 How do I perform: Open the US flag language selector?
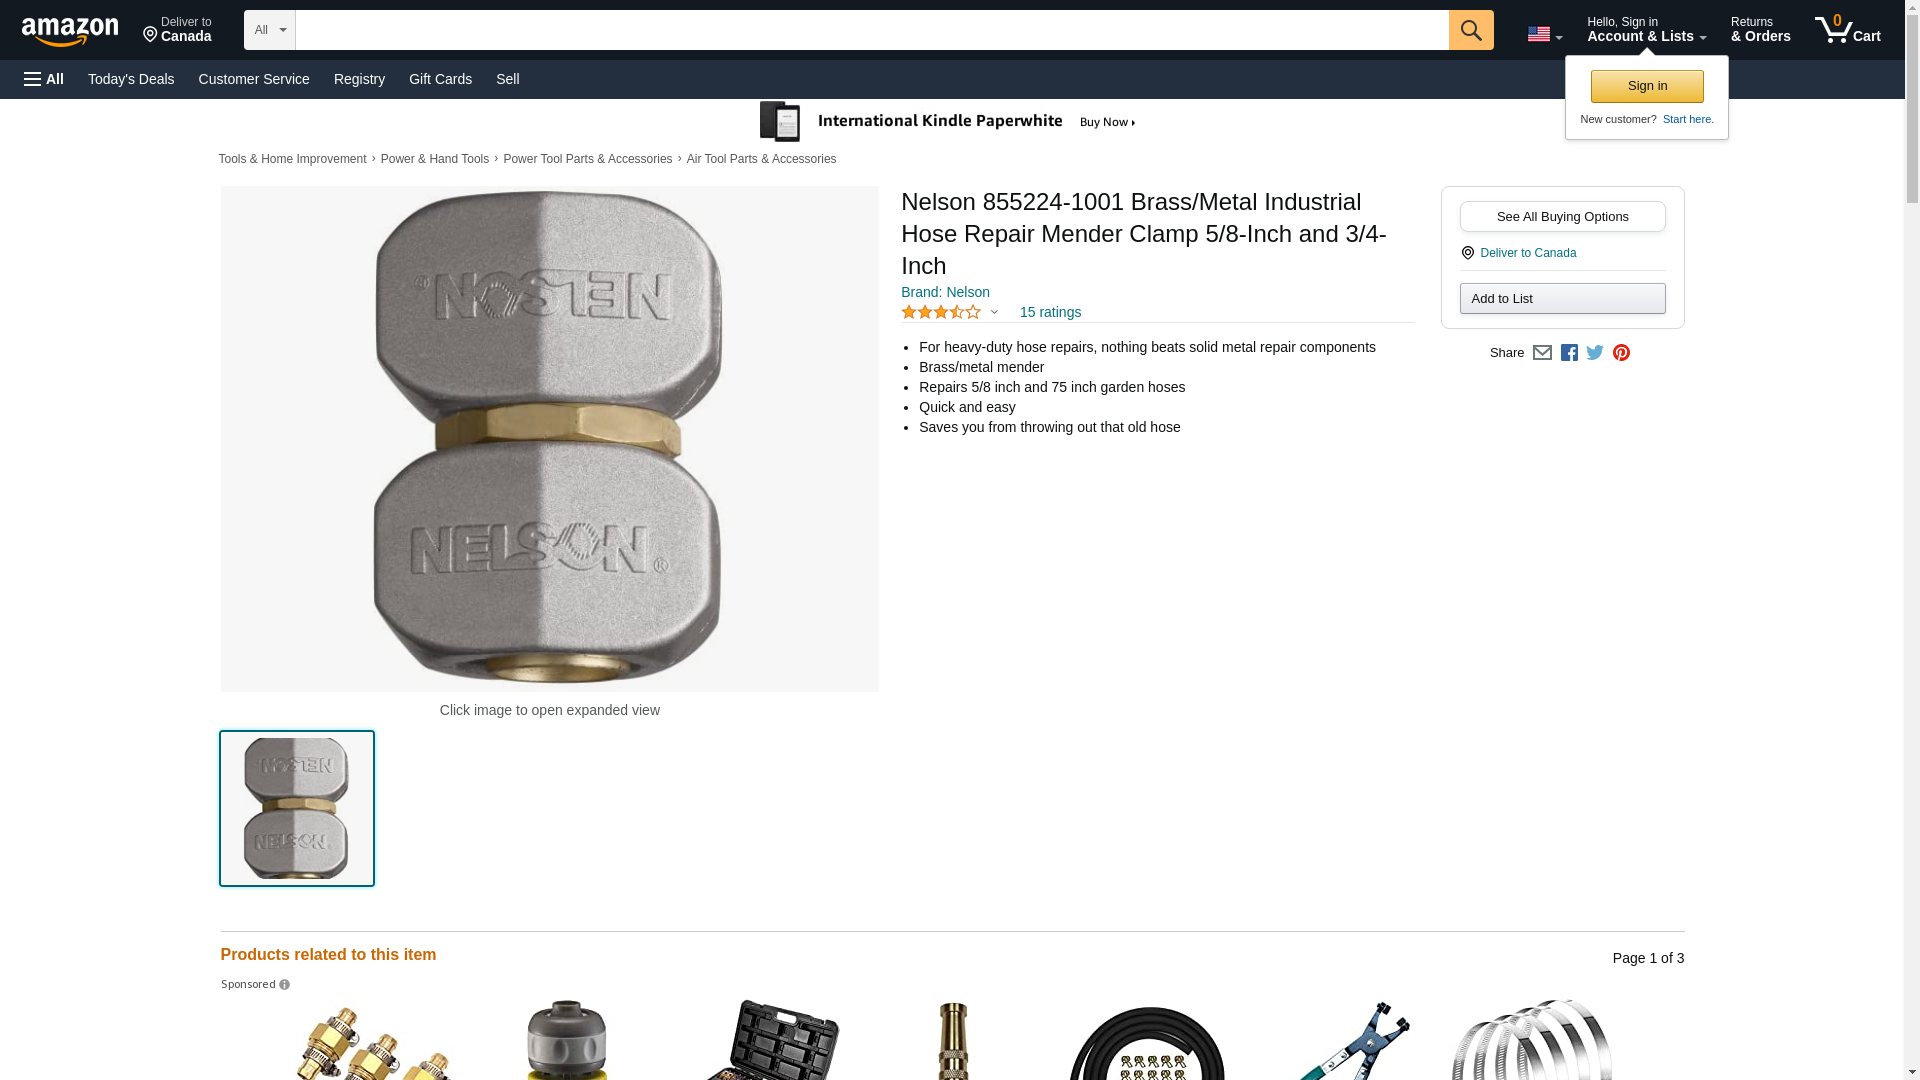point(1544,34)
